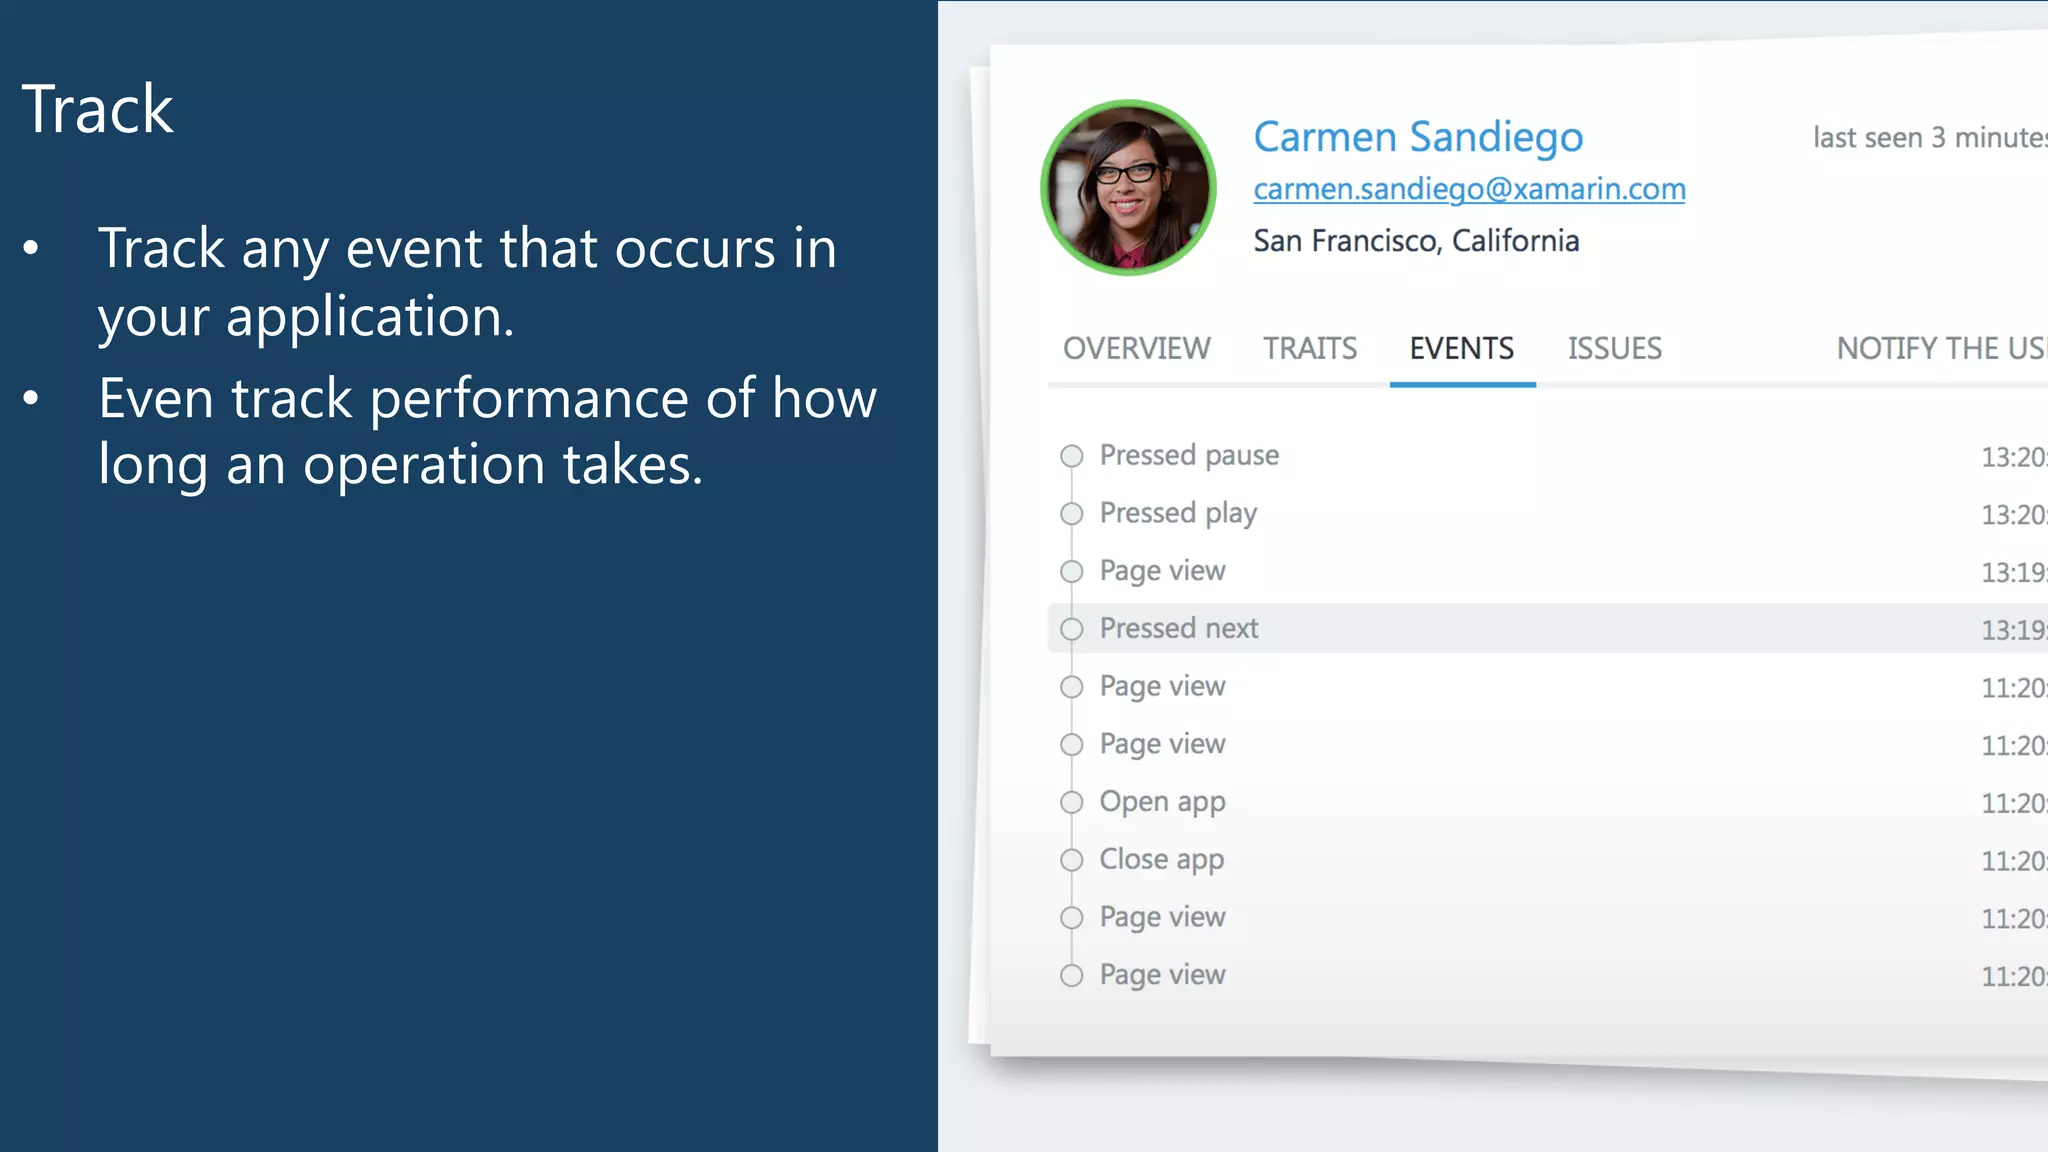Select the Pressed play event row

1548,514
